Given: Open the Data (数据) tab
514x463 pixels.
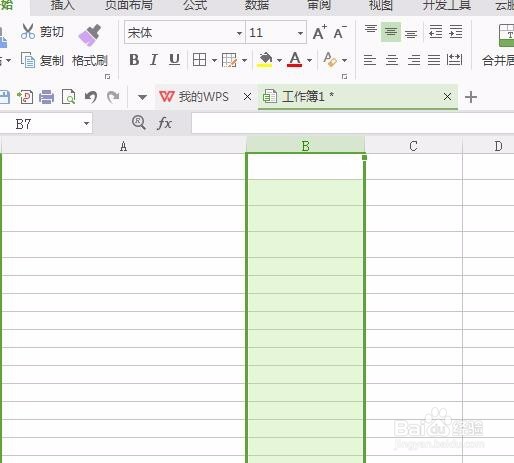Looking at the screenshot, I should coord(257,5).
